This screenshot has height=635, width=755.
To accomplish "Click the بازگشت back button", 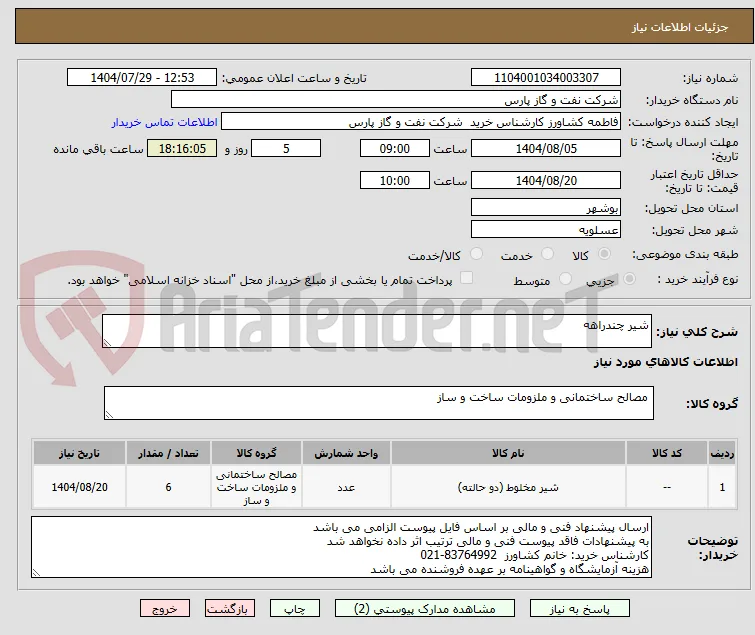I will click(x=230, y=609).
